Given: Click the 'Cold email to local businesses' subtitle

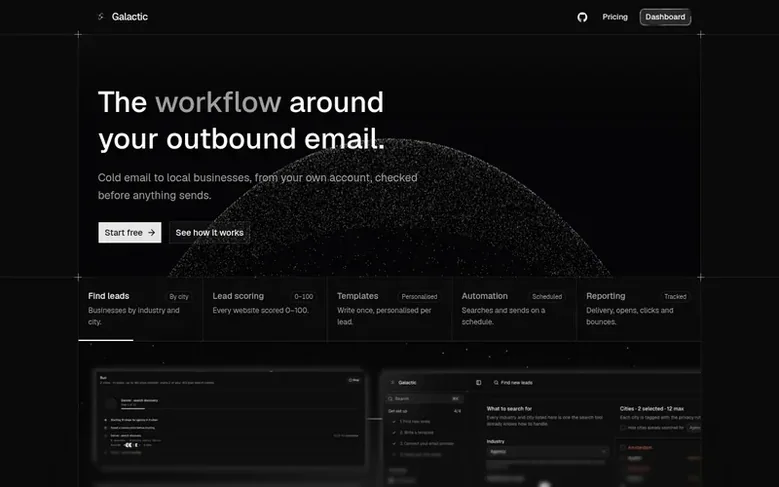Looking at the screenshot, I should point(257,186).
